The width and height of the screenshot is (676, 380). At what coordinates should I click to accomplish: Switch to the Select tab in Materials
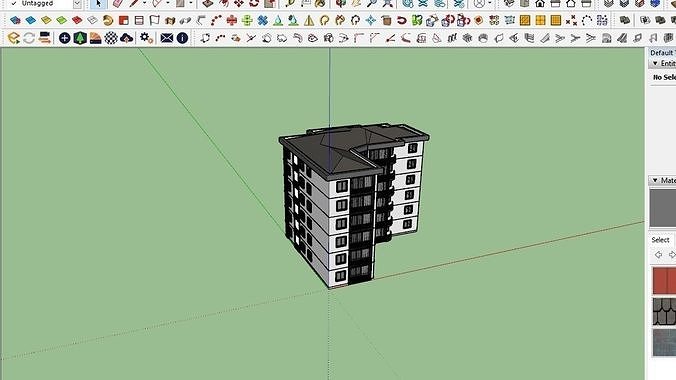pyautogui.click(x=660, y=240)
